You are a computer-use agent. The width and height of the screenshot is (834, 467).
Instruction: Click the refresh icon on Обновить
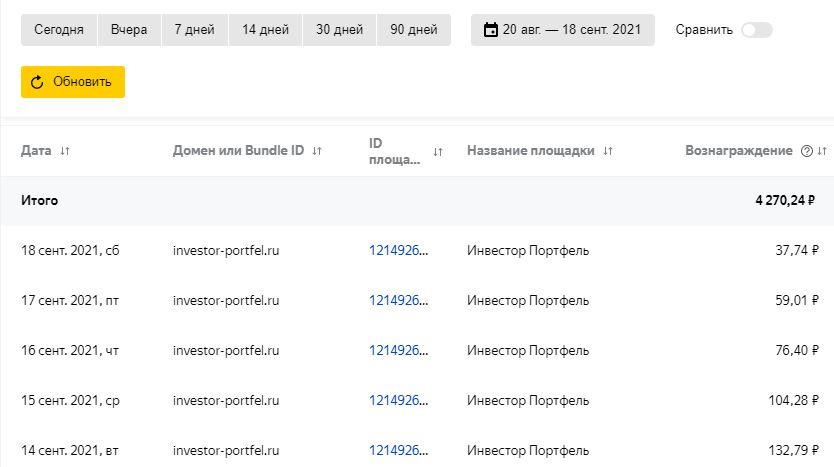pyautogui.click(x=37, y=82)
